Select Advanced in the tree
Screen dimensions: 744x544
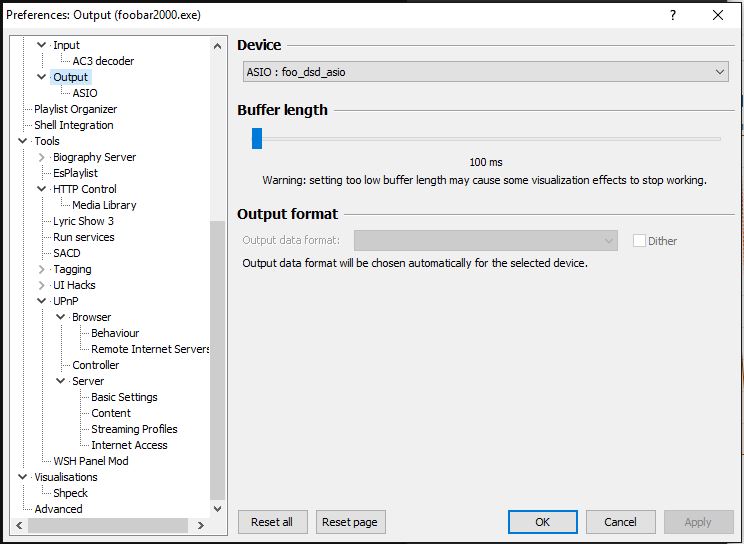(x=58, y=509)
